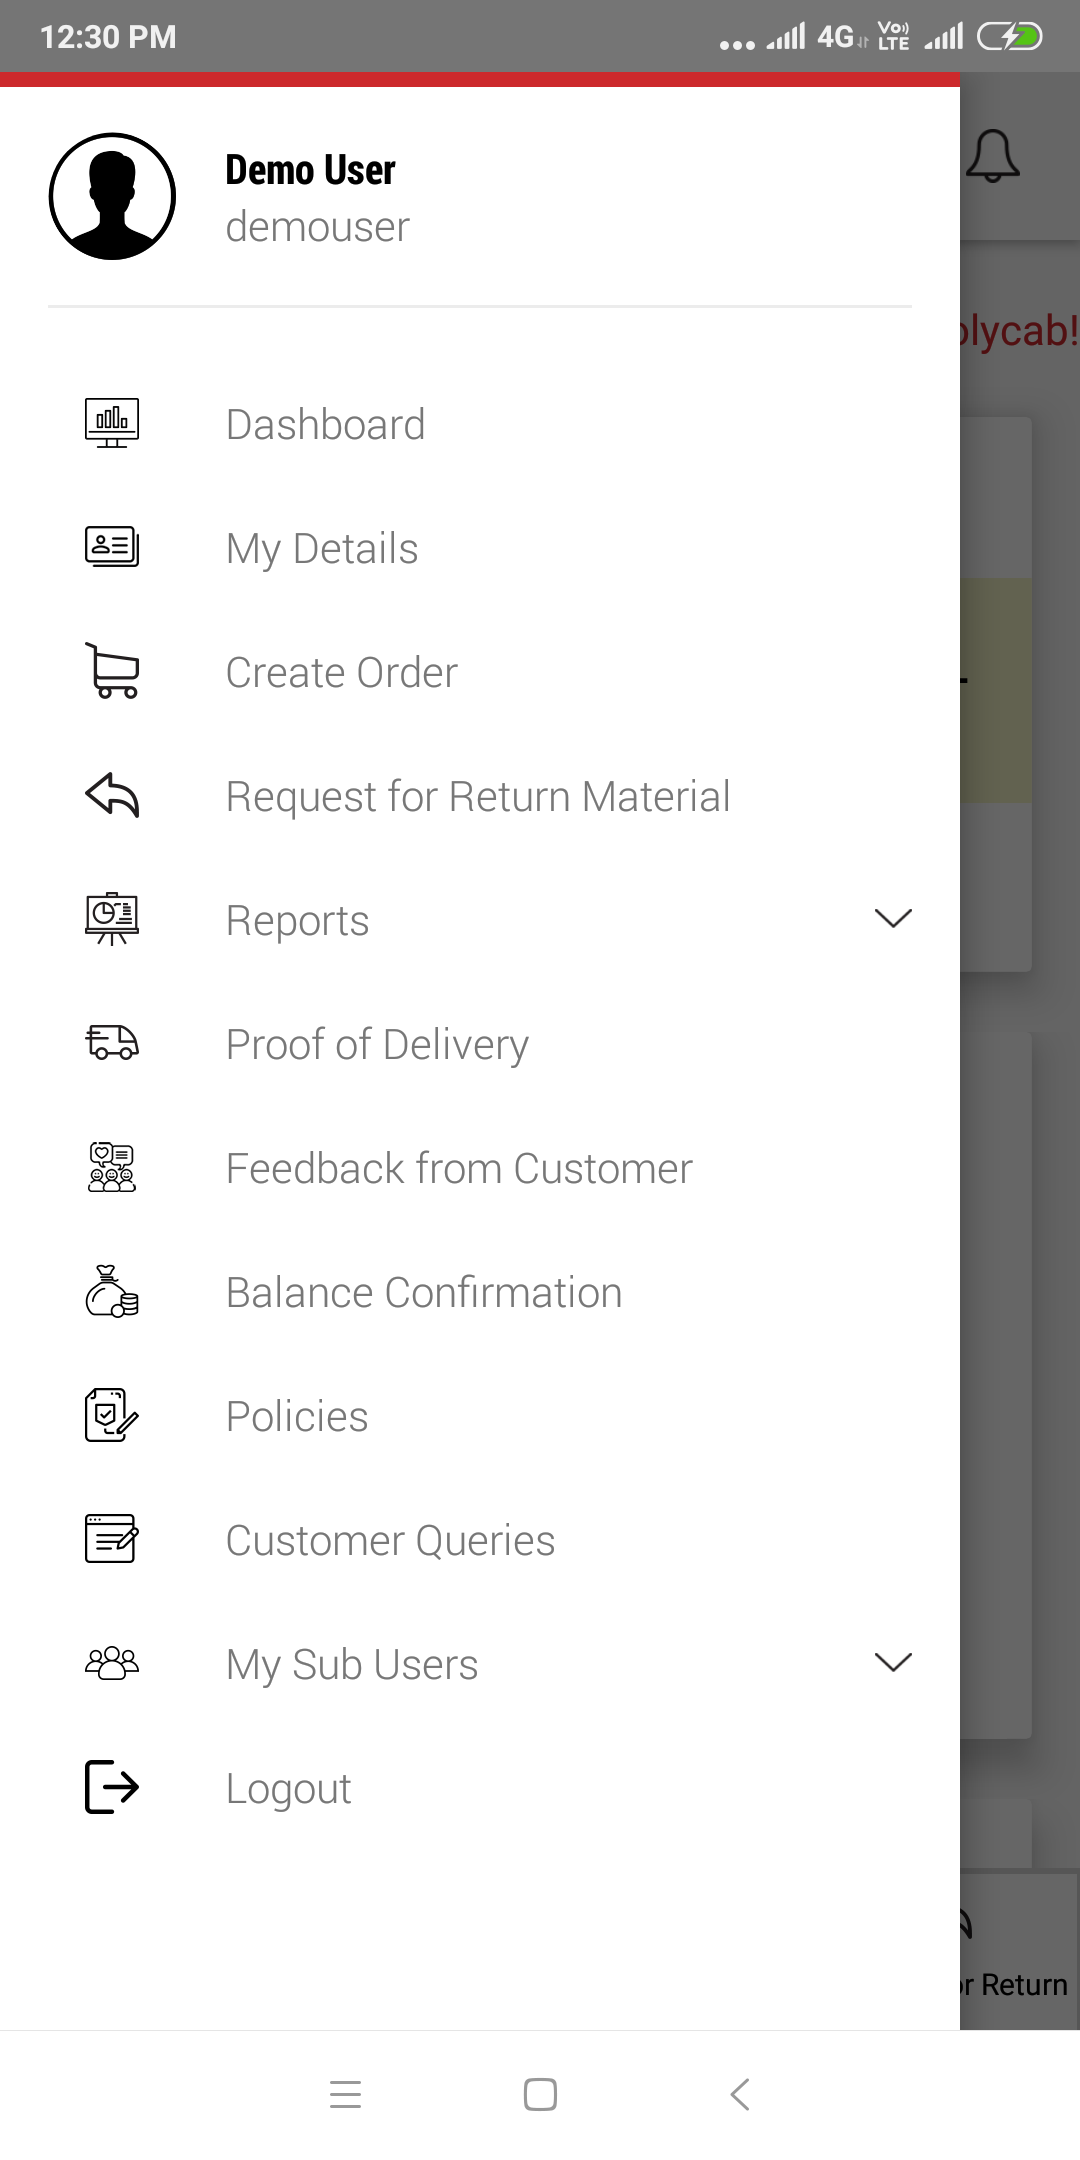Image resolution: width=1080 pixels, height=2160 pixels.
Task: Tap the Logout exit arrow icon
Action: pos(112,1787)
